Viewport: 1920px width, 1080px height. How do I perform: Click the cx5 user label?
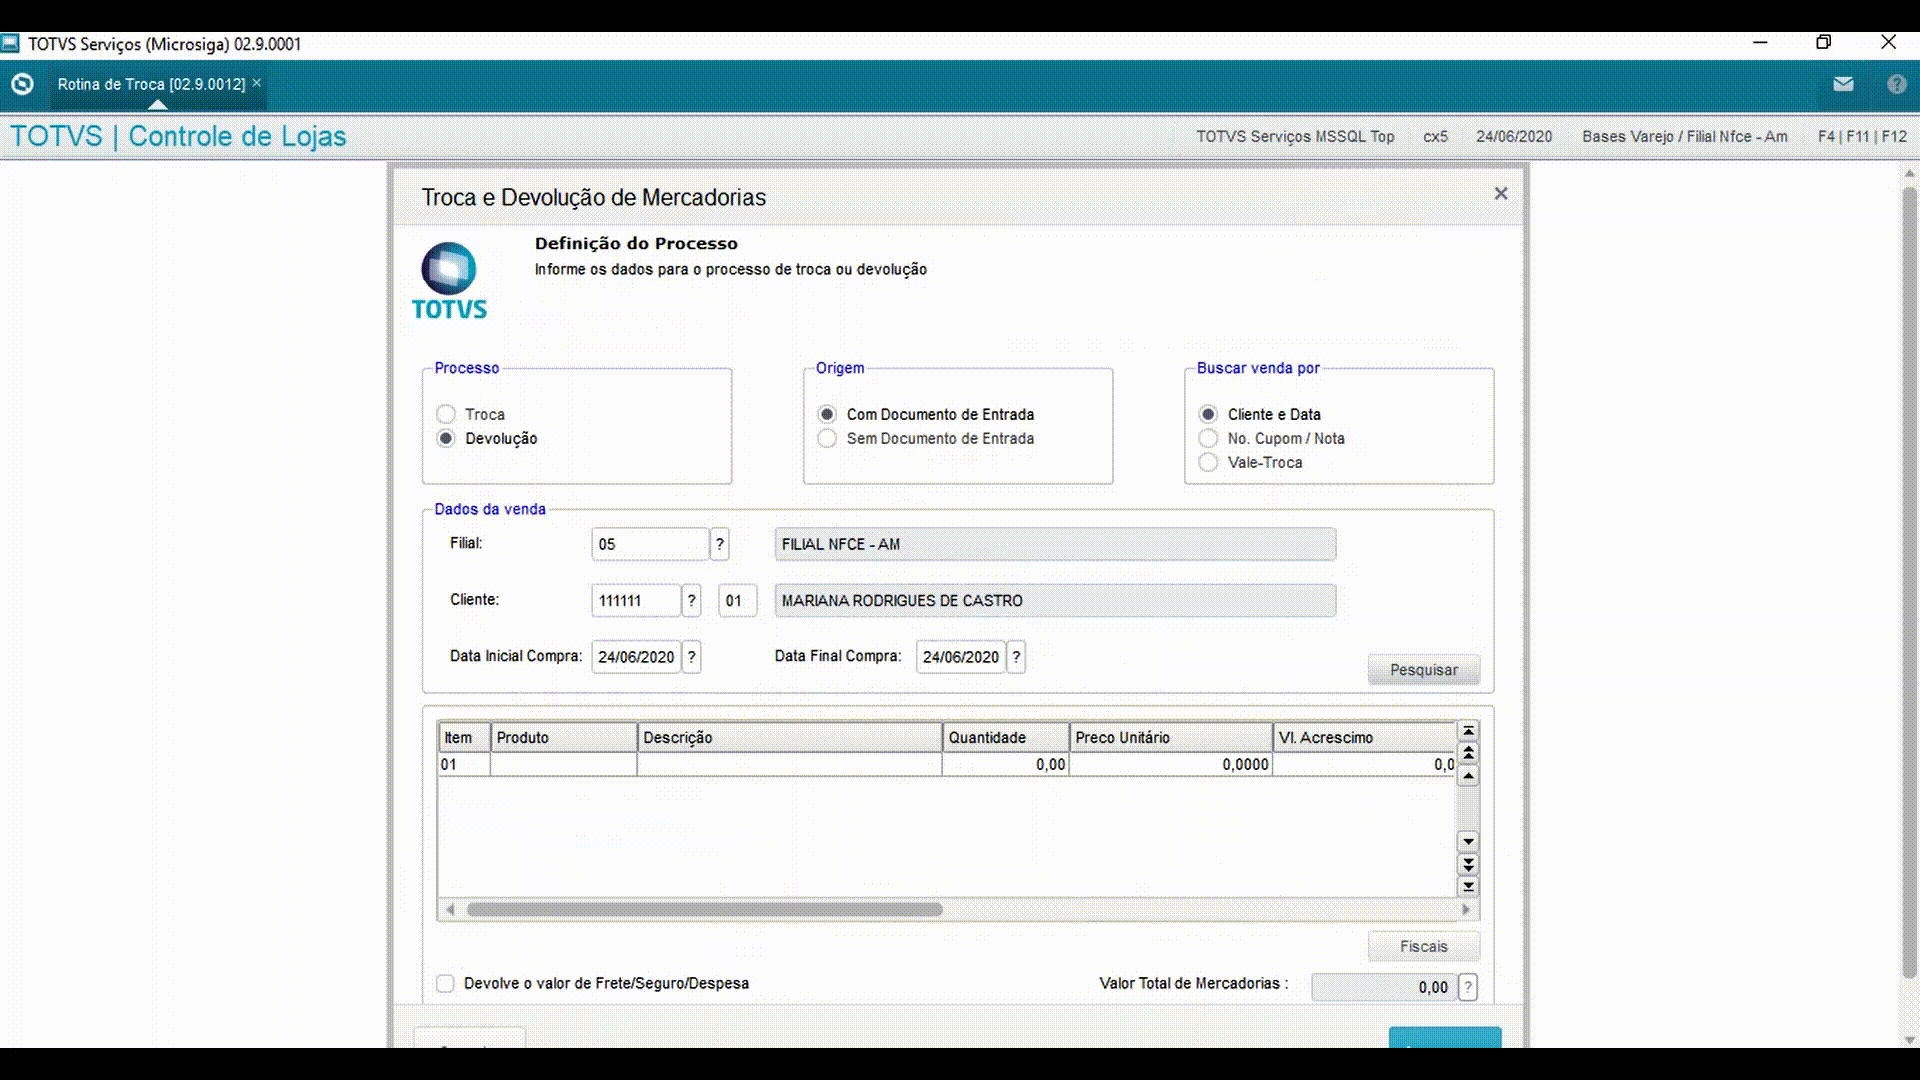pyautogui.click(x=1435, y=137)
